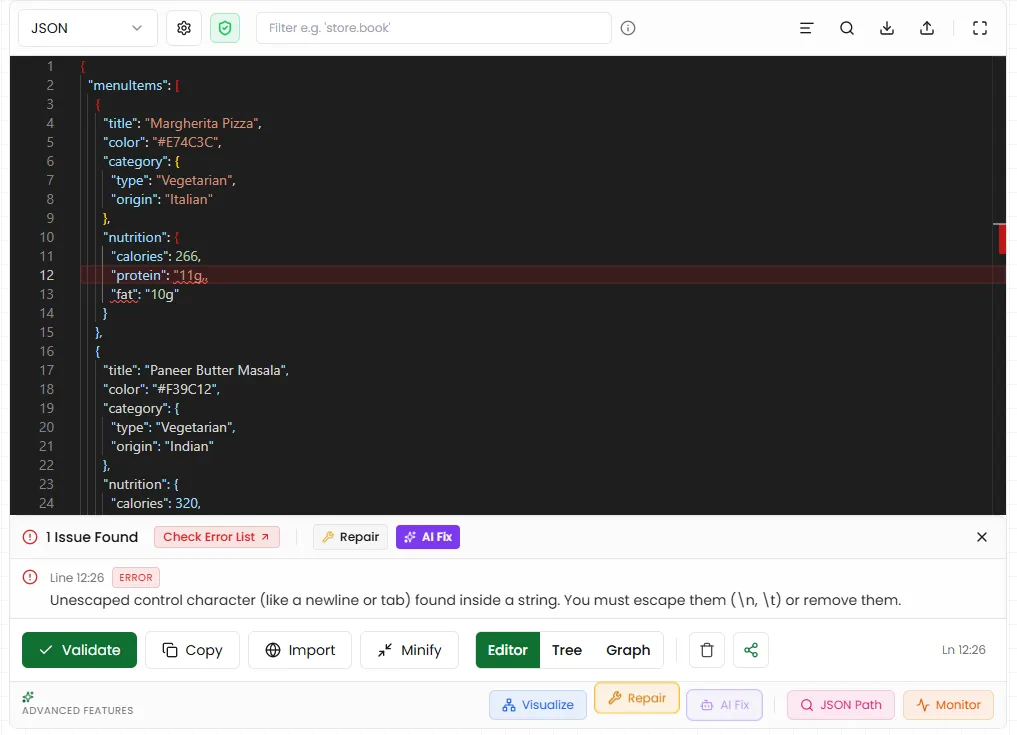Collapse the nutrition object on line 10
The width and height of the screenshot is (1017, 735).
click(68, 237)
